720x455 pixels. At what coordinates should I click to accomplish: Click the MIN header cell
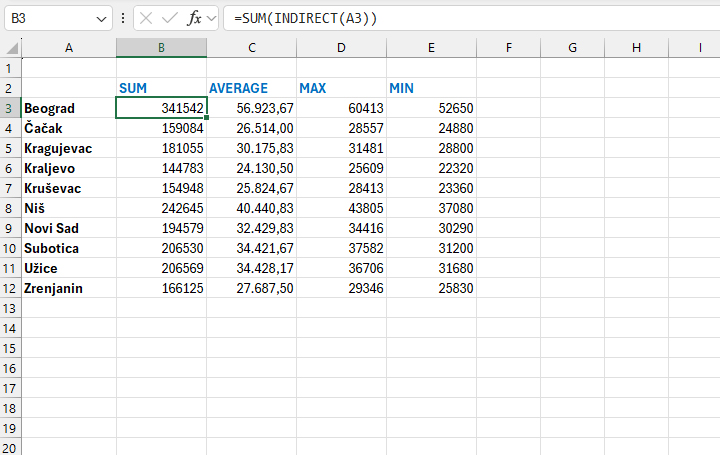[x=431, y=88]
